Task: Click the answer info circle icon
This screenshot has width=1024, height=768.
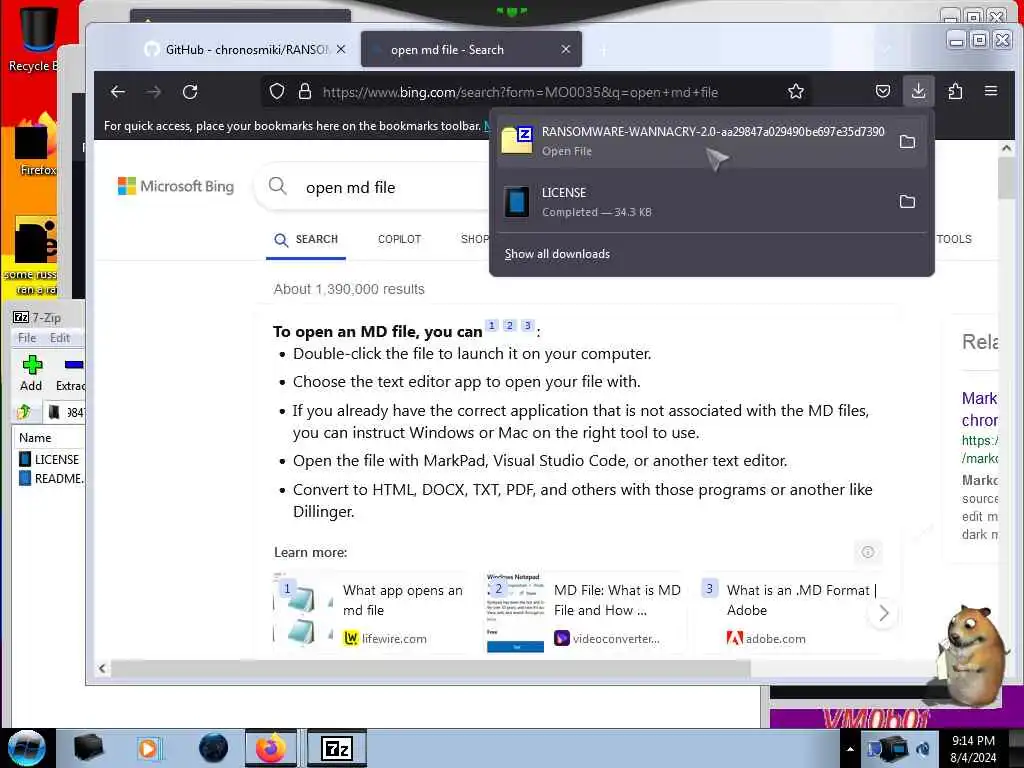Action: pyautogui.click(x=867, y=552)
